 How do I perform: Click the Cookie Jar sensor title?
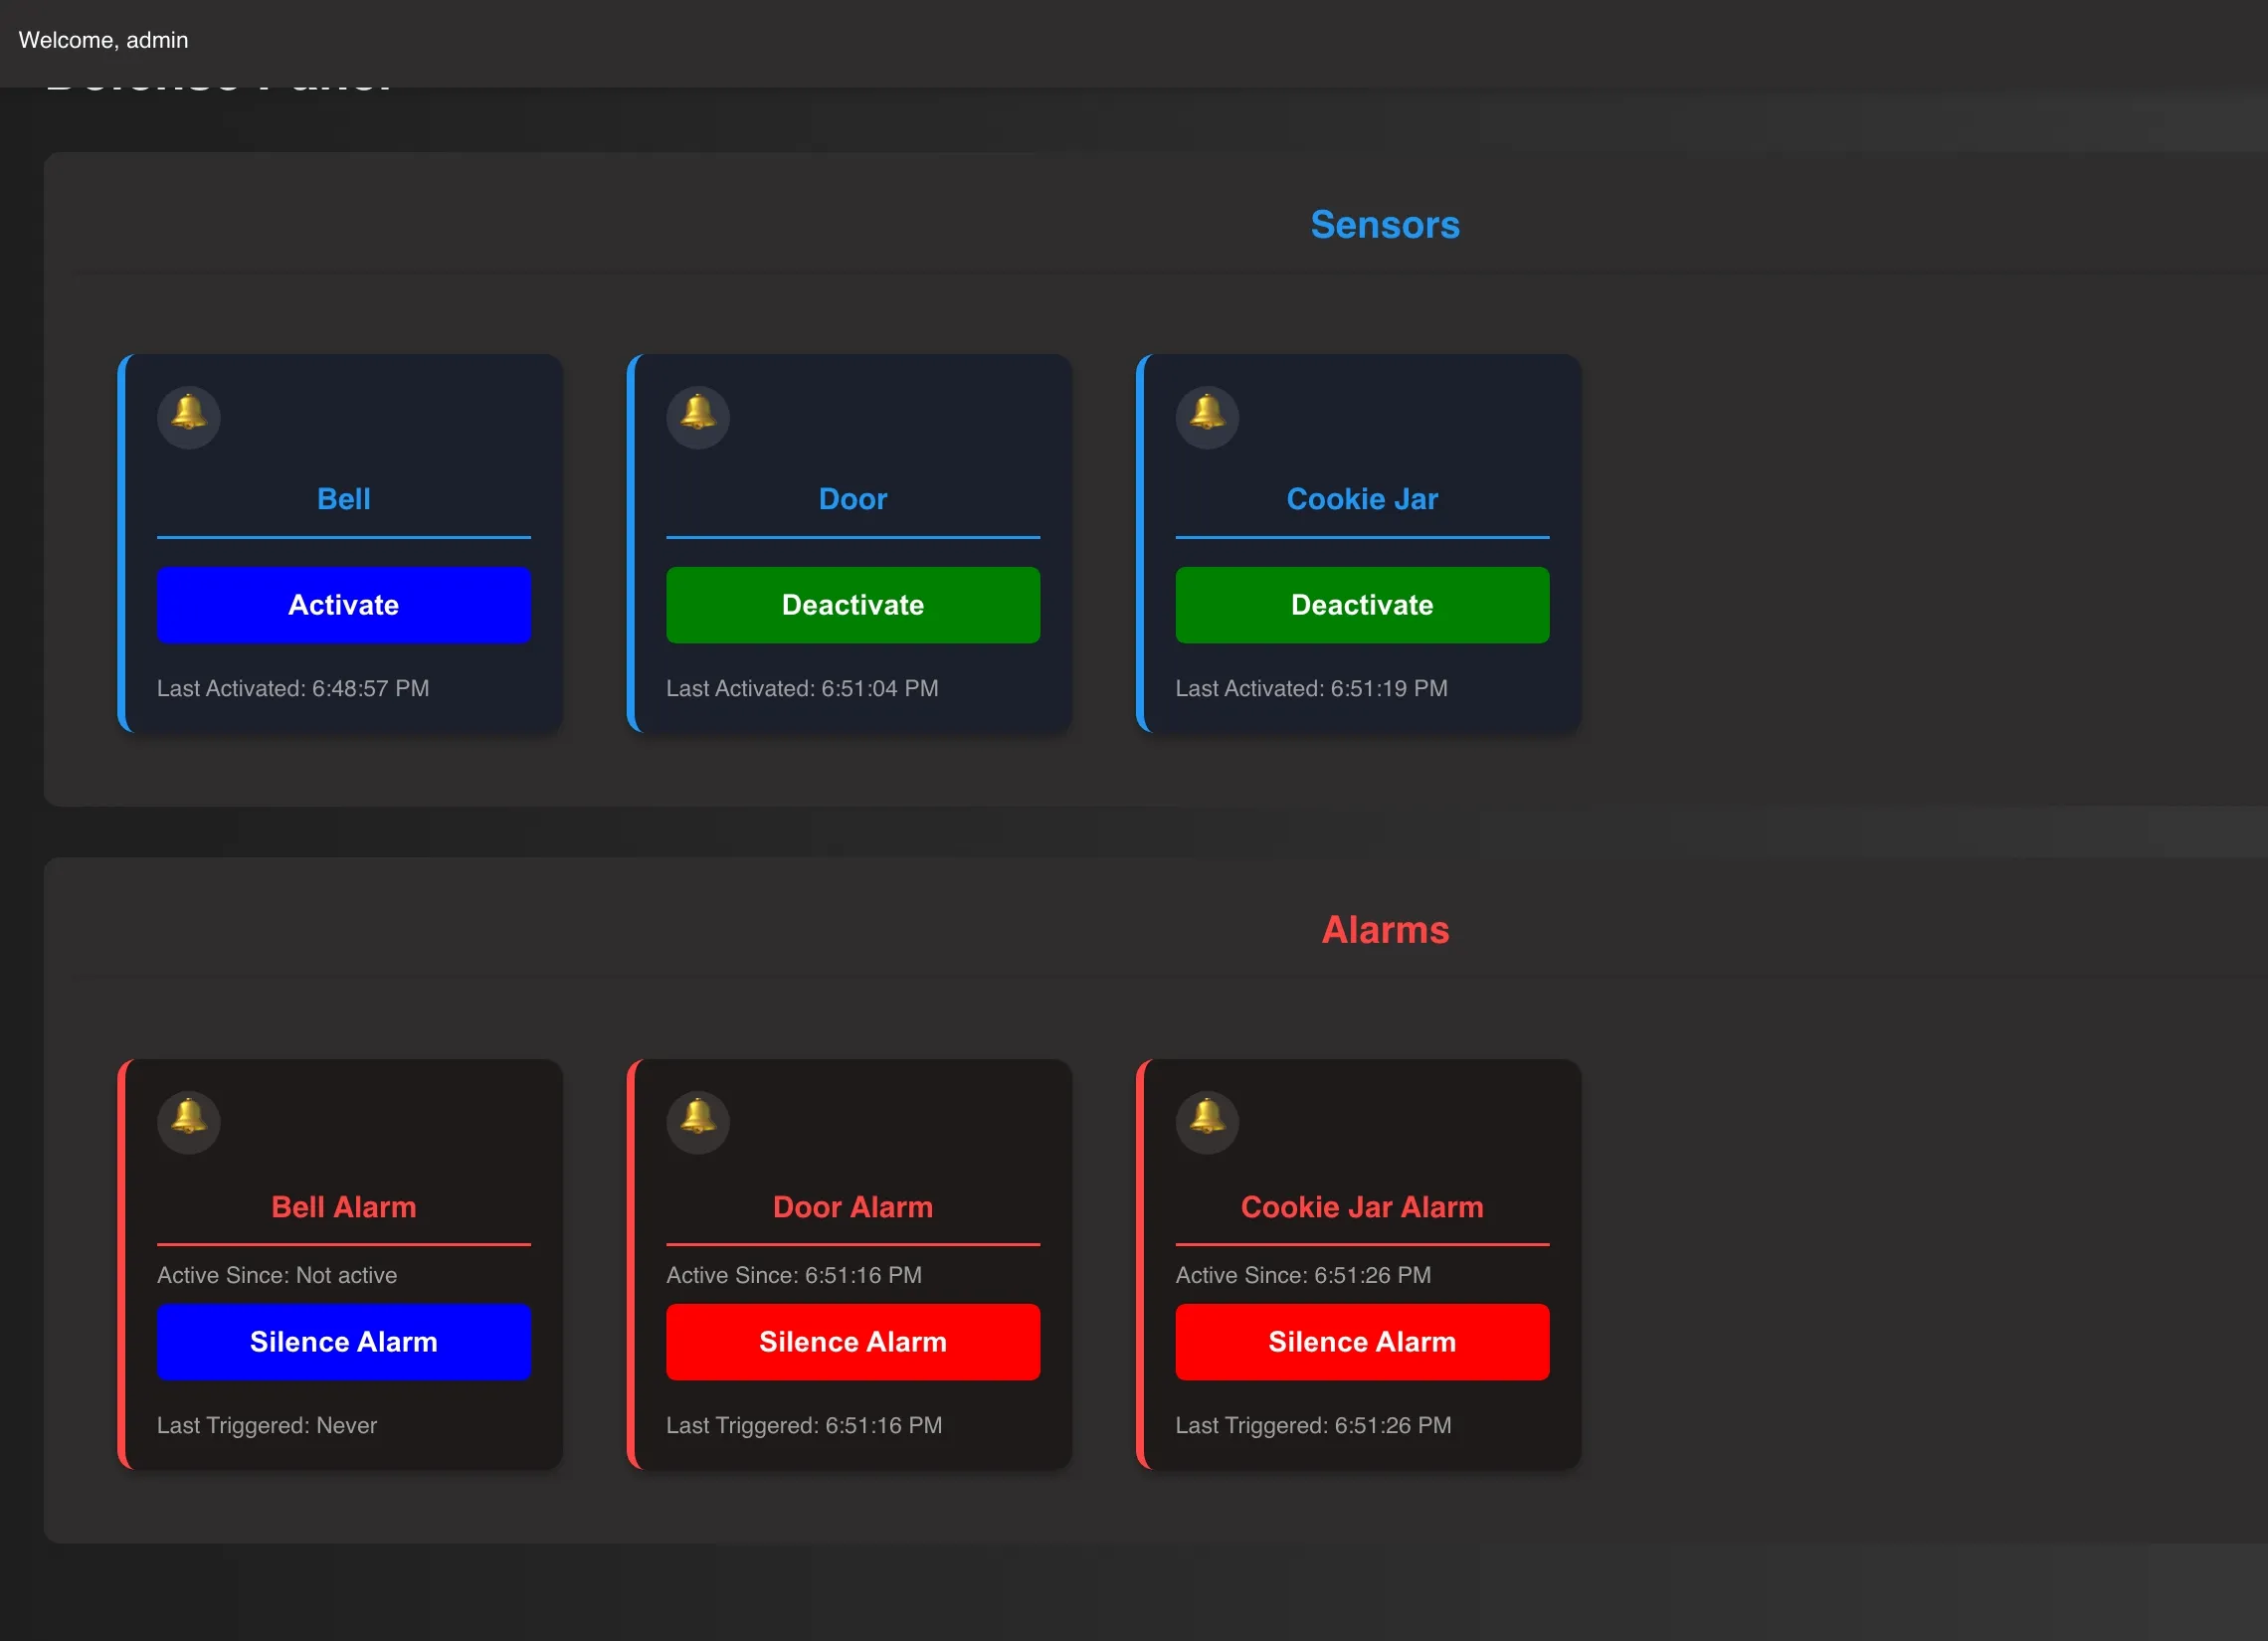click(1361, 498)
